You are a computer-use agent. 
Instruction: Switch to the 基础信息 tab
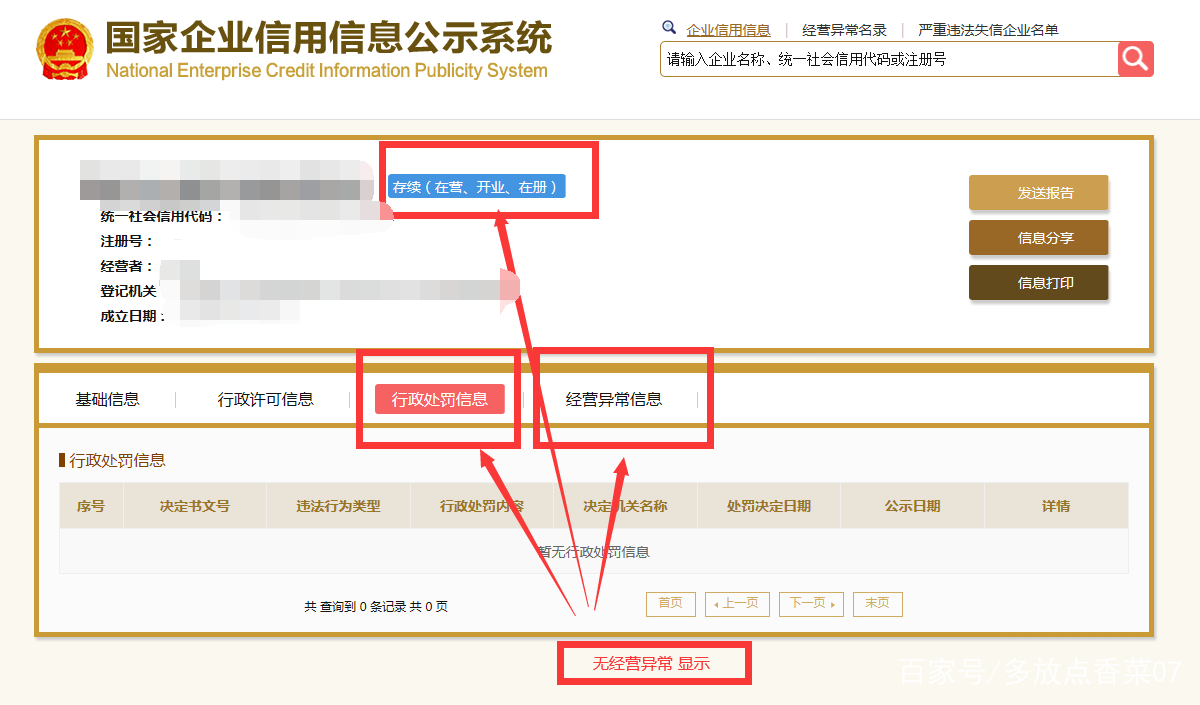(107, 399)
